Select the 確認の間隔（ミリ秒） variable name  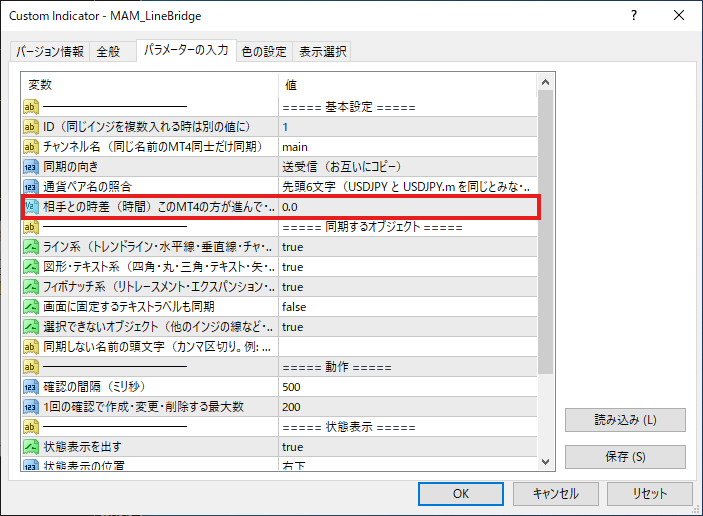(x=94, y=386)
